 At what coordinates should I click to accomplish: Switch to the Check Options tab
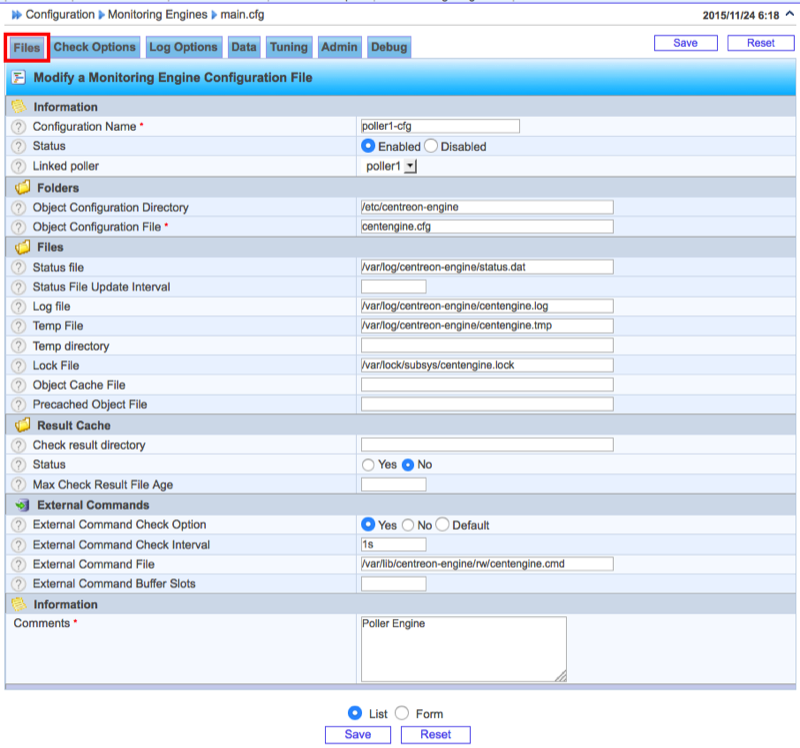click(95, 47)
